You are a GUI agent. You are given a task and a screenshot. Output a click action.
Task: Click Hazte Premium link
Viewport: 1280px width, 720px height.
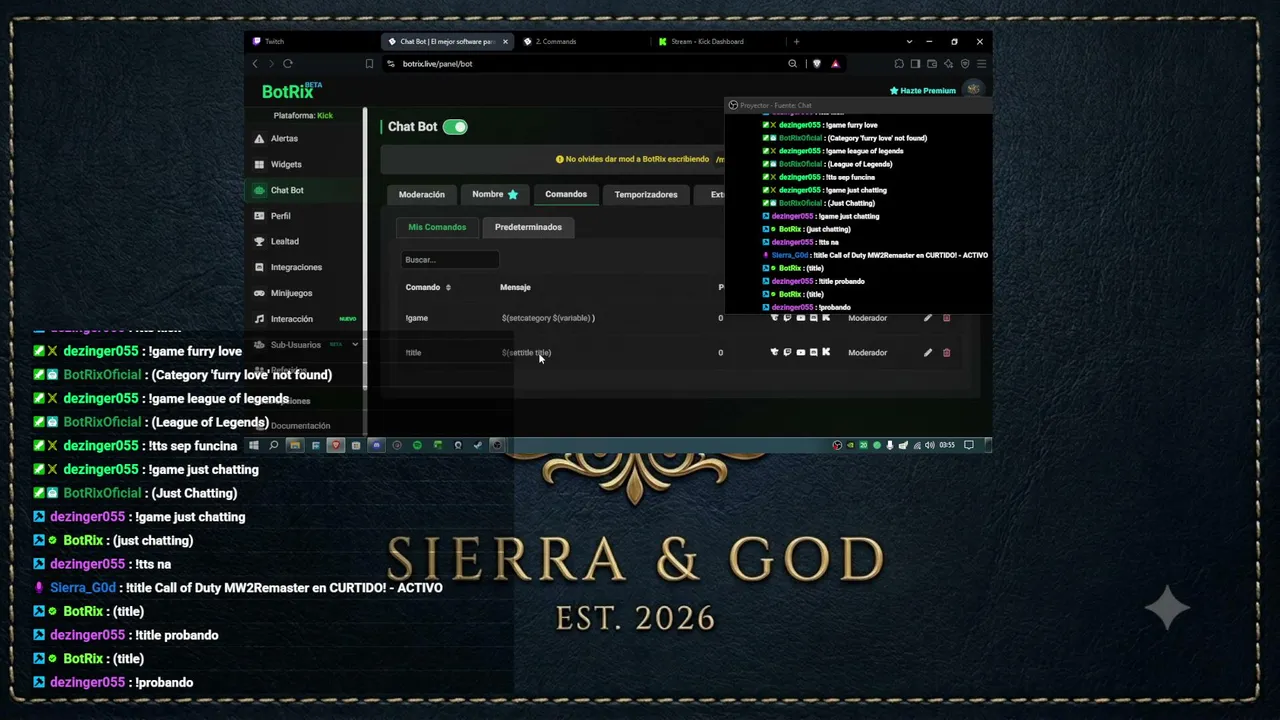[923, 91]
